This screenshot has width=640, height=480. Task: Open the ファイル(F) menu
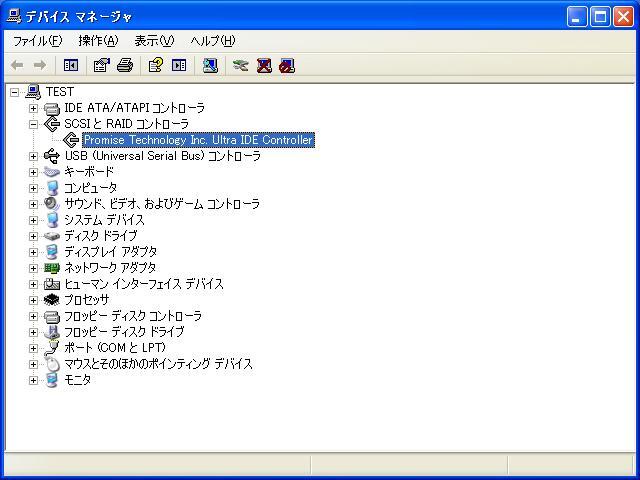click(37, 41)
